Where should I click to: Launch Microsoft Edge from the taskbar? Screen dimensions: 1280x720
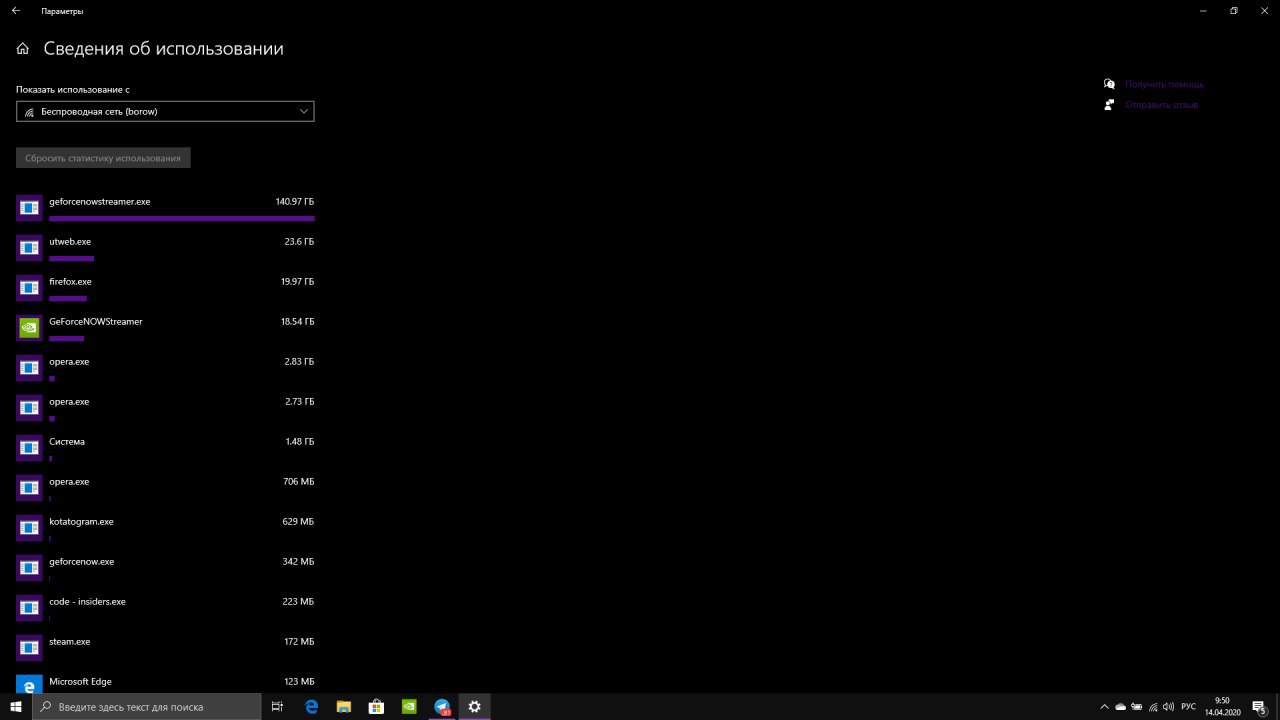coord(311,706)
